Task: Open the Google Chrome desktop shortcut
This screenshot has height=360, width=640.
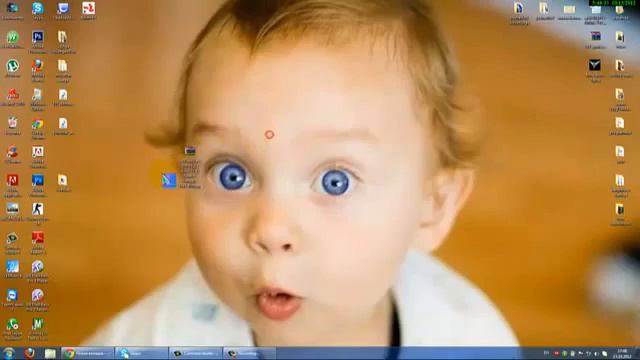Action: (38, 124)
